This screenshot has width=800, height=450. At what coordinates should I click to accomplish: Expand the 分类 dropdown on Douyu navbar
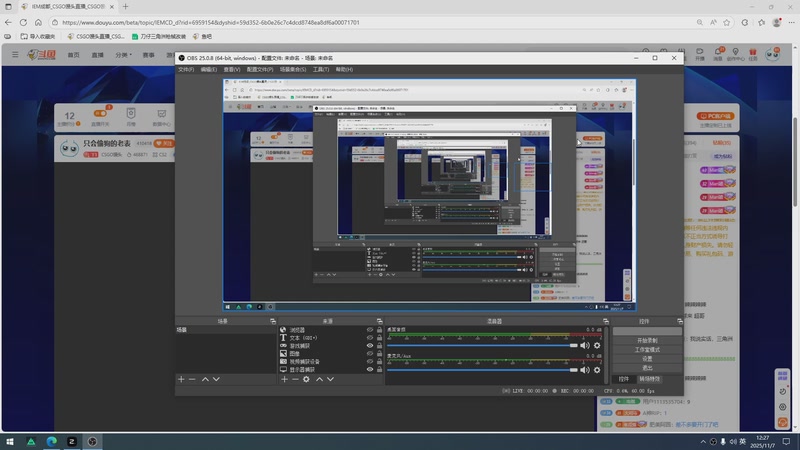tap(122, 55)
